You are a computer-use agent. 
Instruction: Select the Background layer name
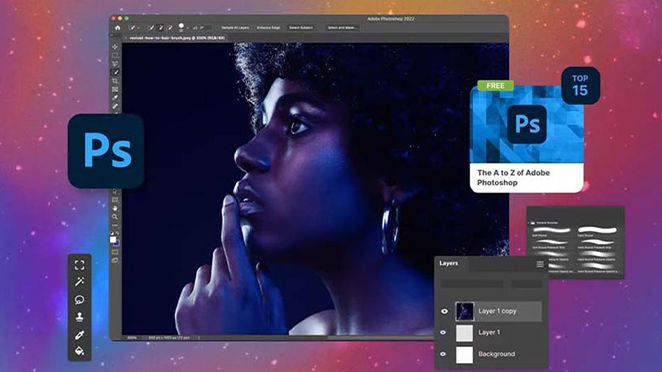(x=496, y=354)
